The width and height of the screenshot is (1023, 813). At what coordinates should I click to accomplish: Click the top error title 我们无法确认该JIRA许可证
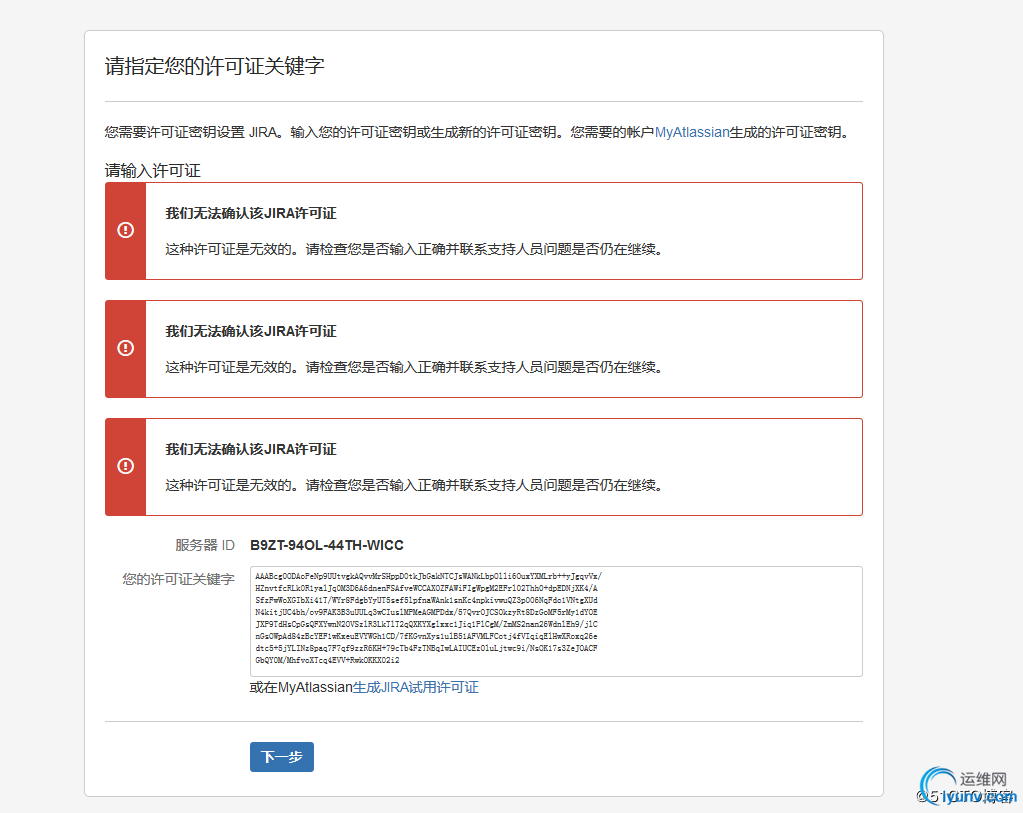pos(251,213)
